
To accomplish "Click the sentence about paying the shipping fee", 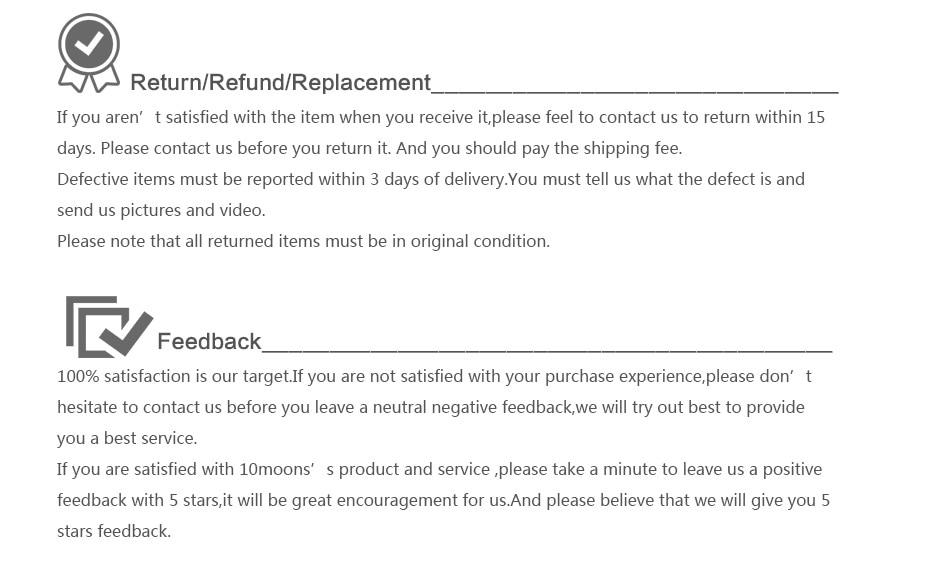I will [539, 148].
